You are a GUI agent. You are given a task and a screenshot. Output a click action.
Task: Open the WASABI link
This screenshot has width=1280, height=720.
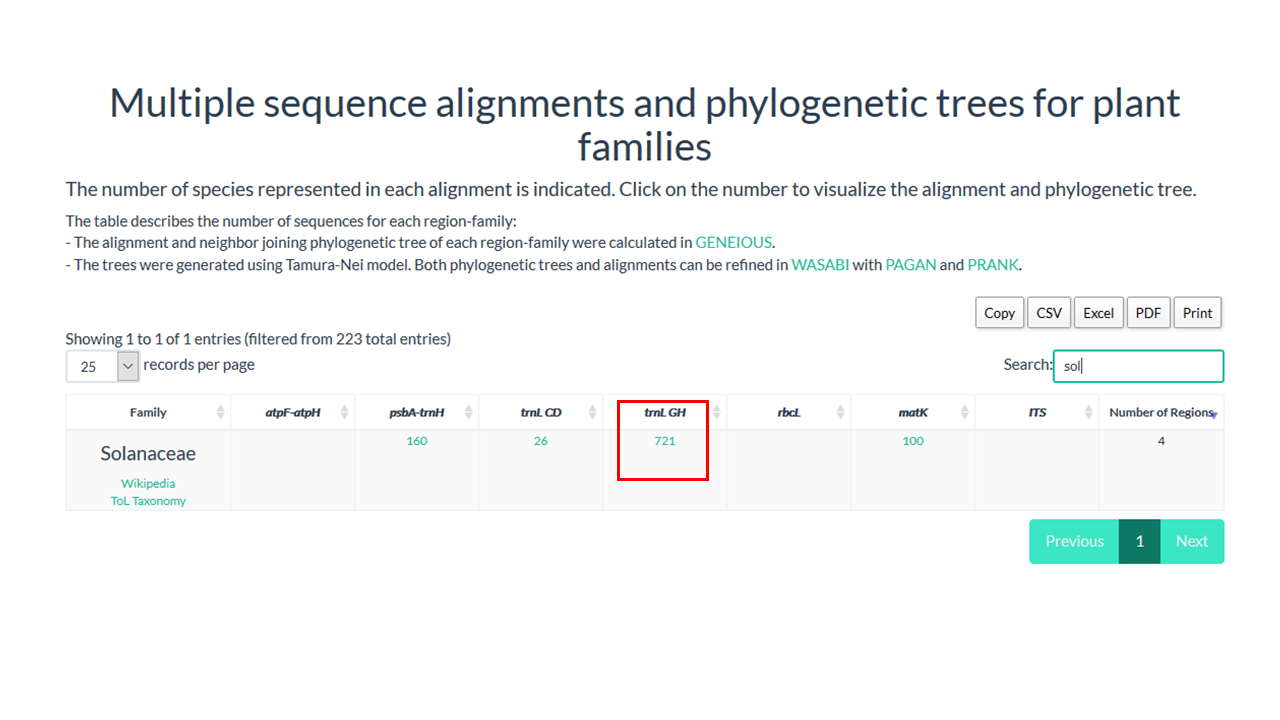point(820,265)
